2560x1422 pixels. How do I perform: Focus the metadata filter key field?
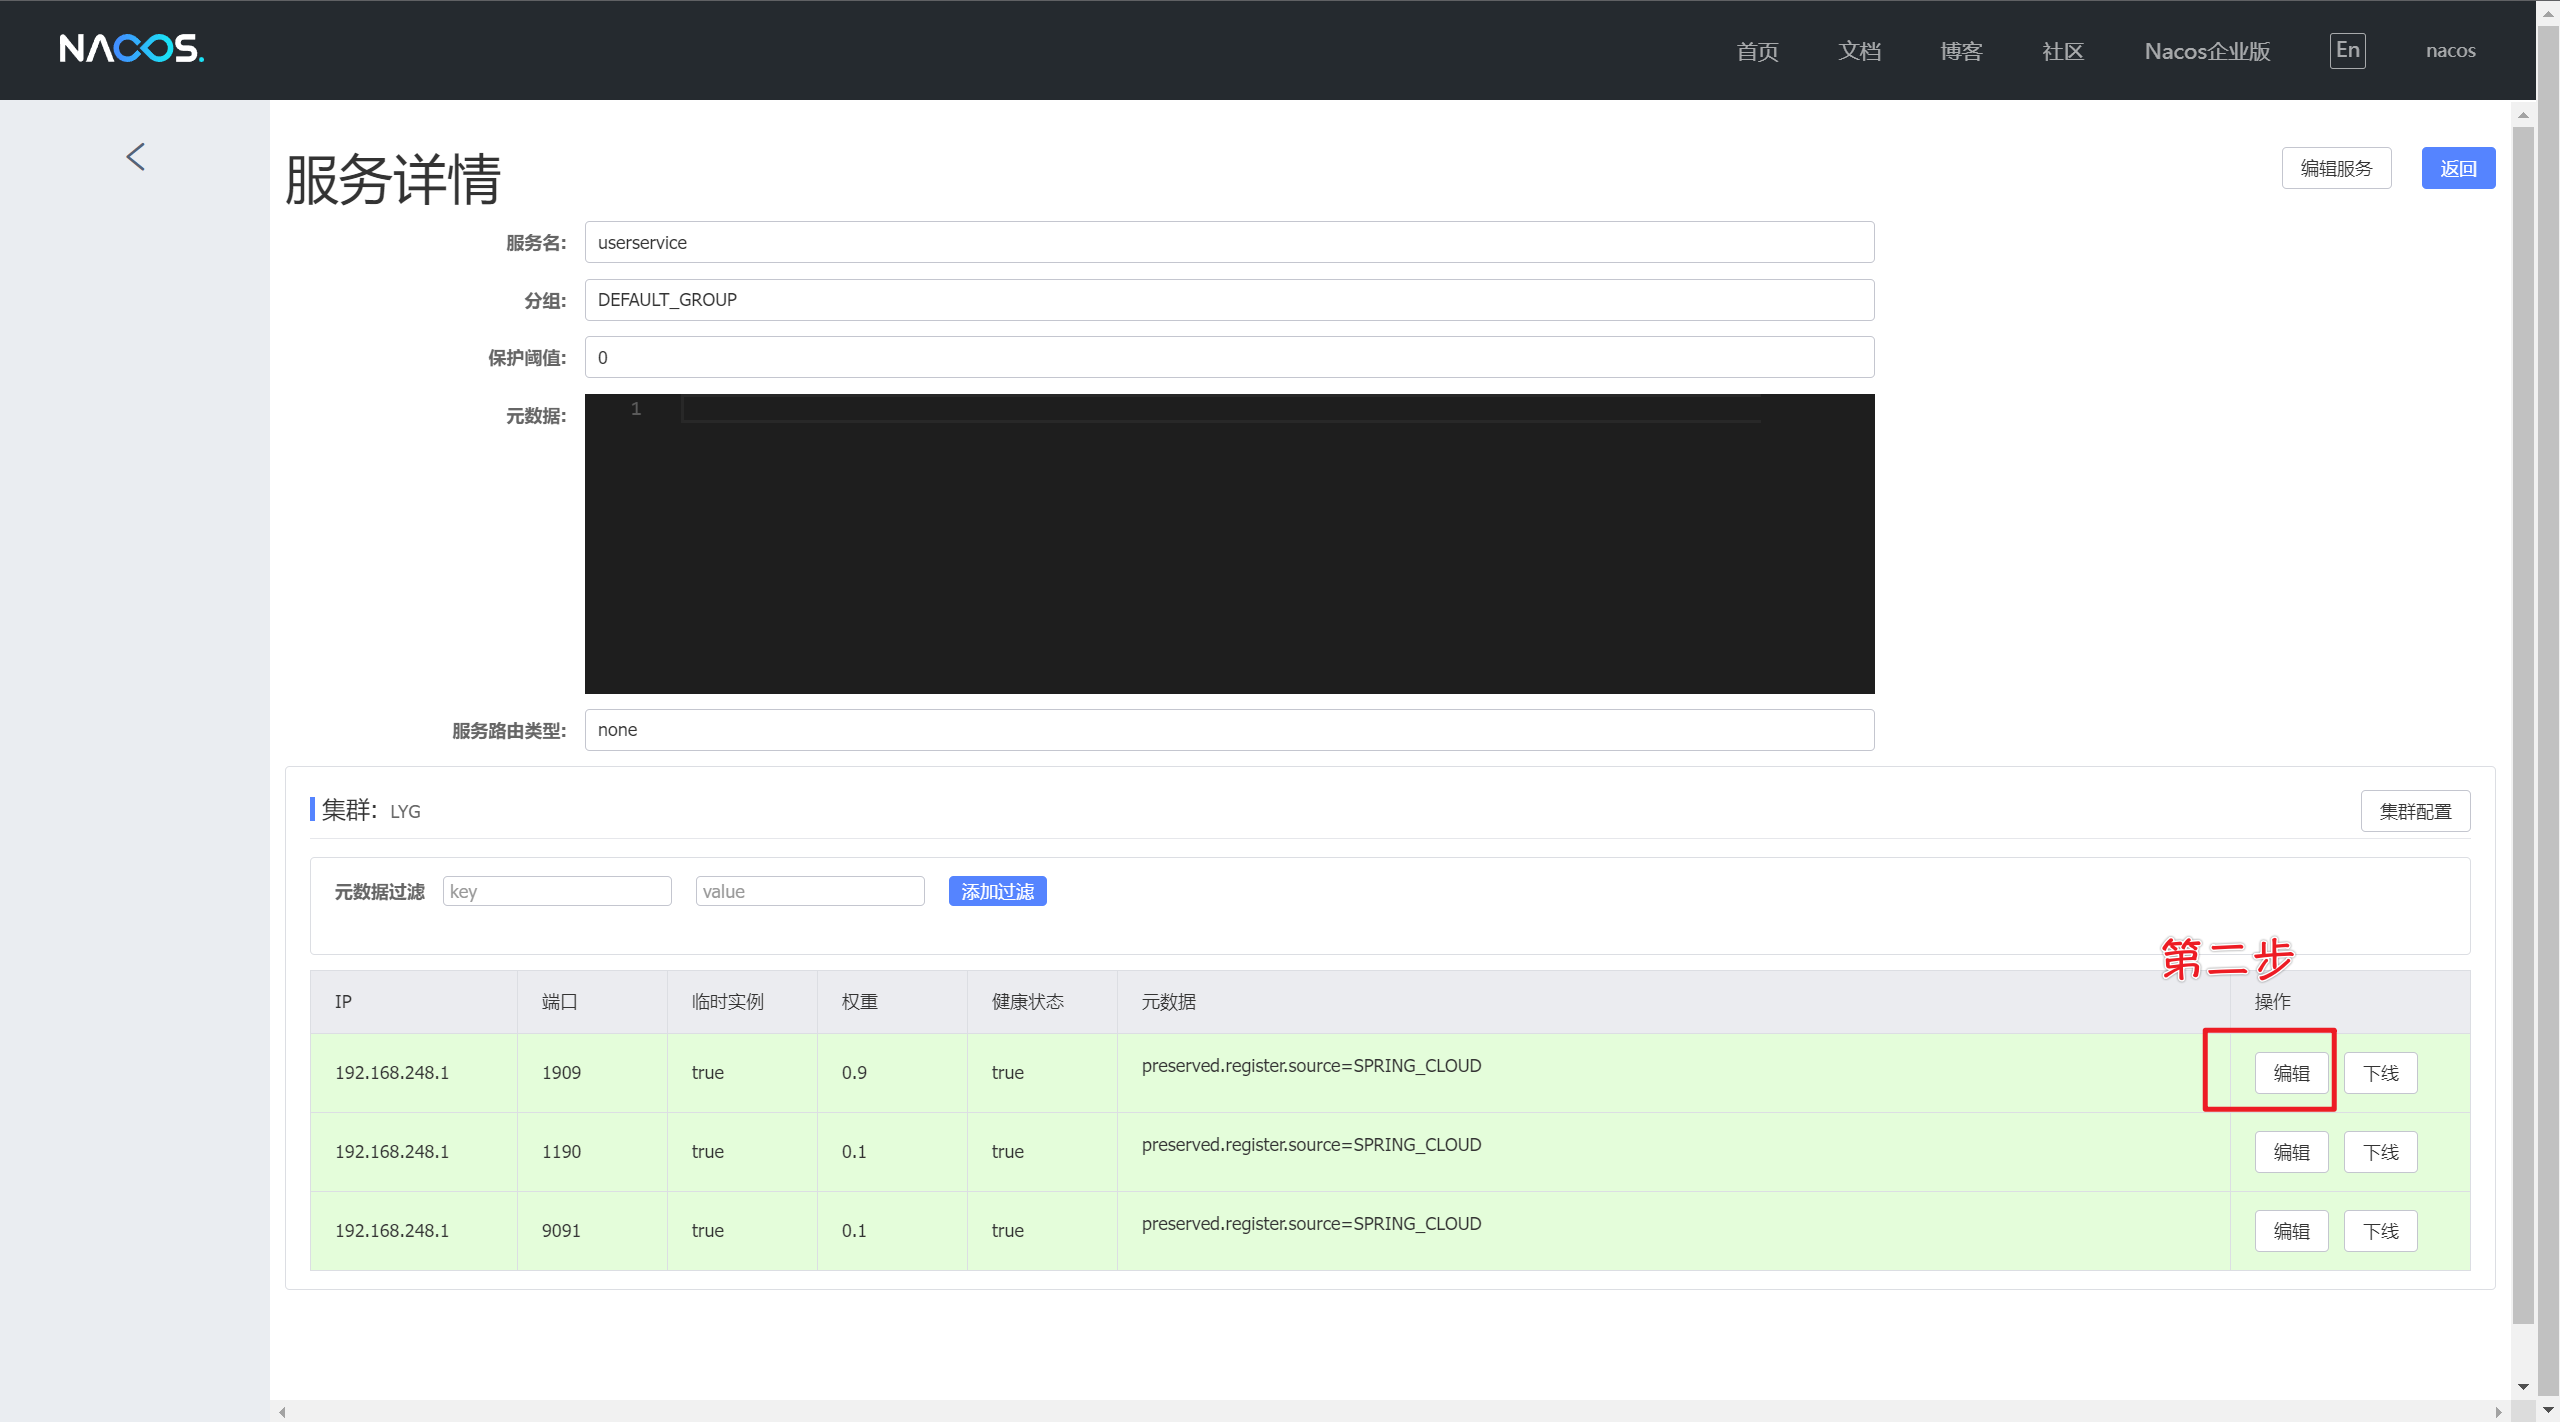click(556, 891)
